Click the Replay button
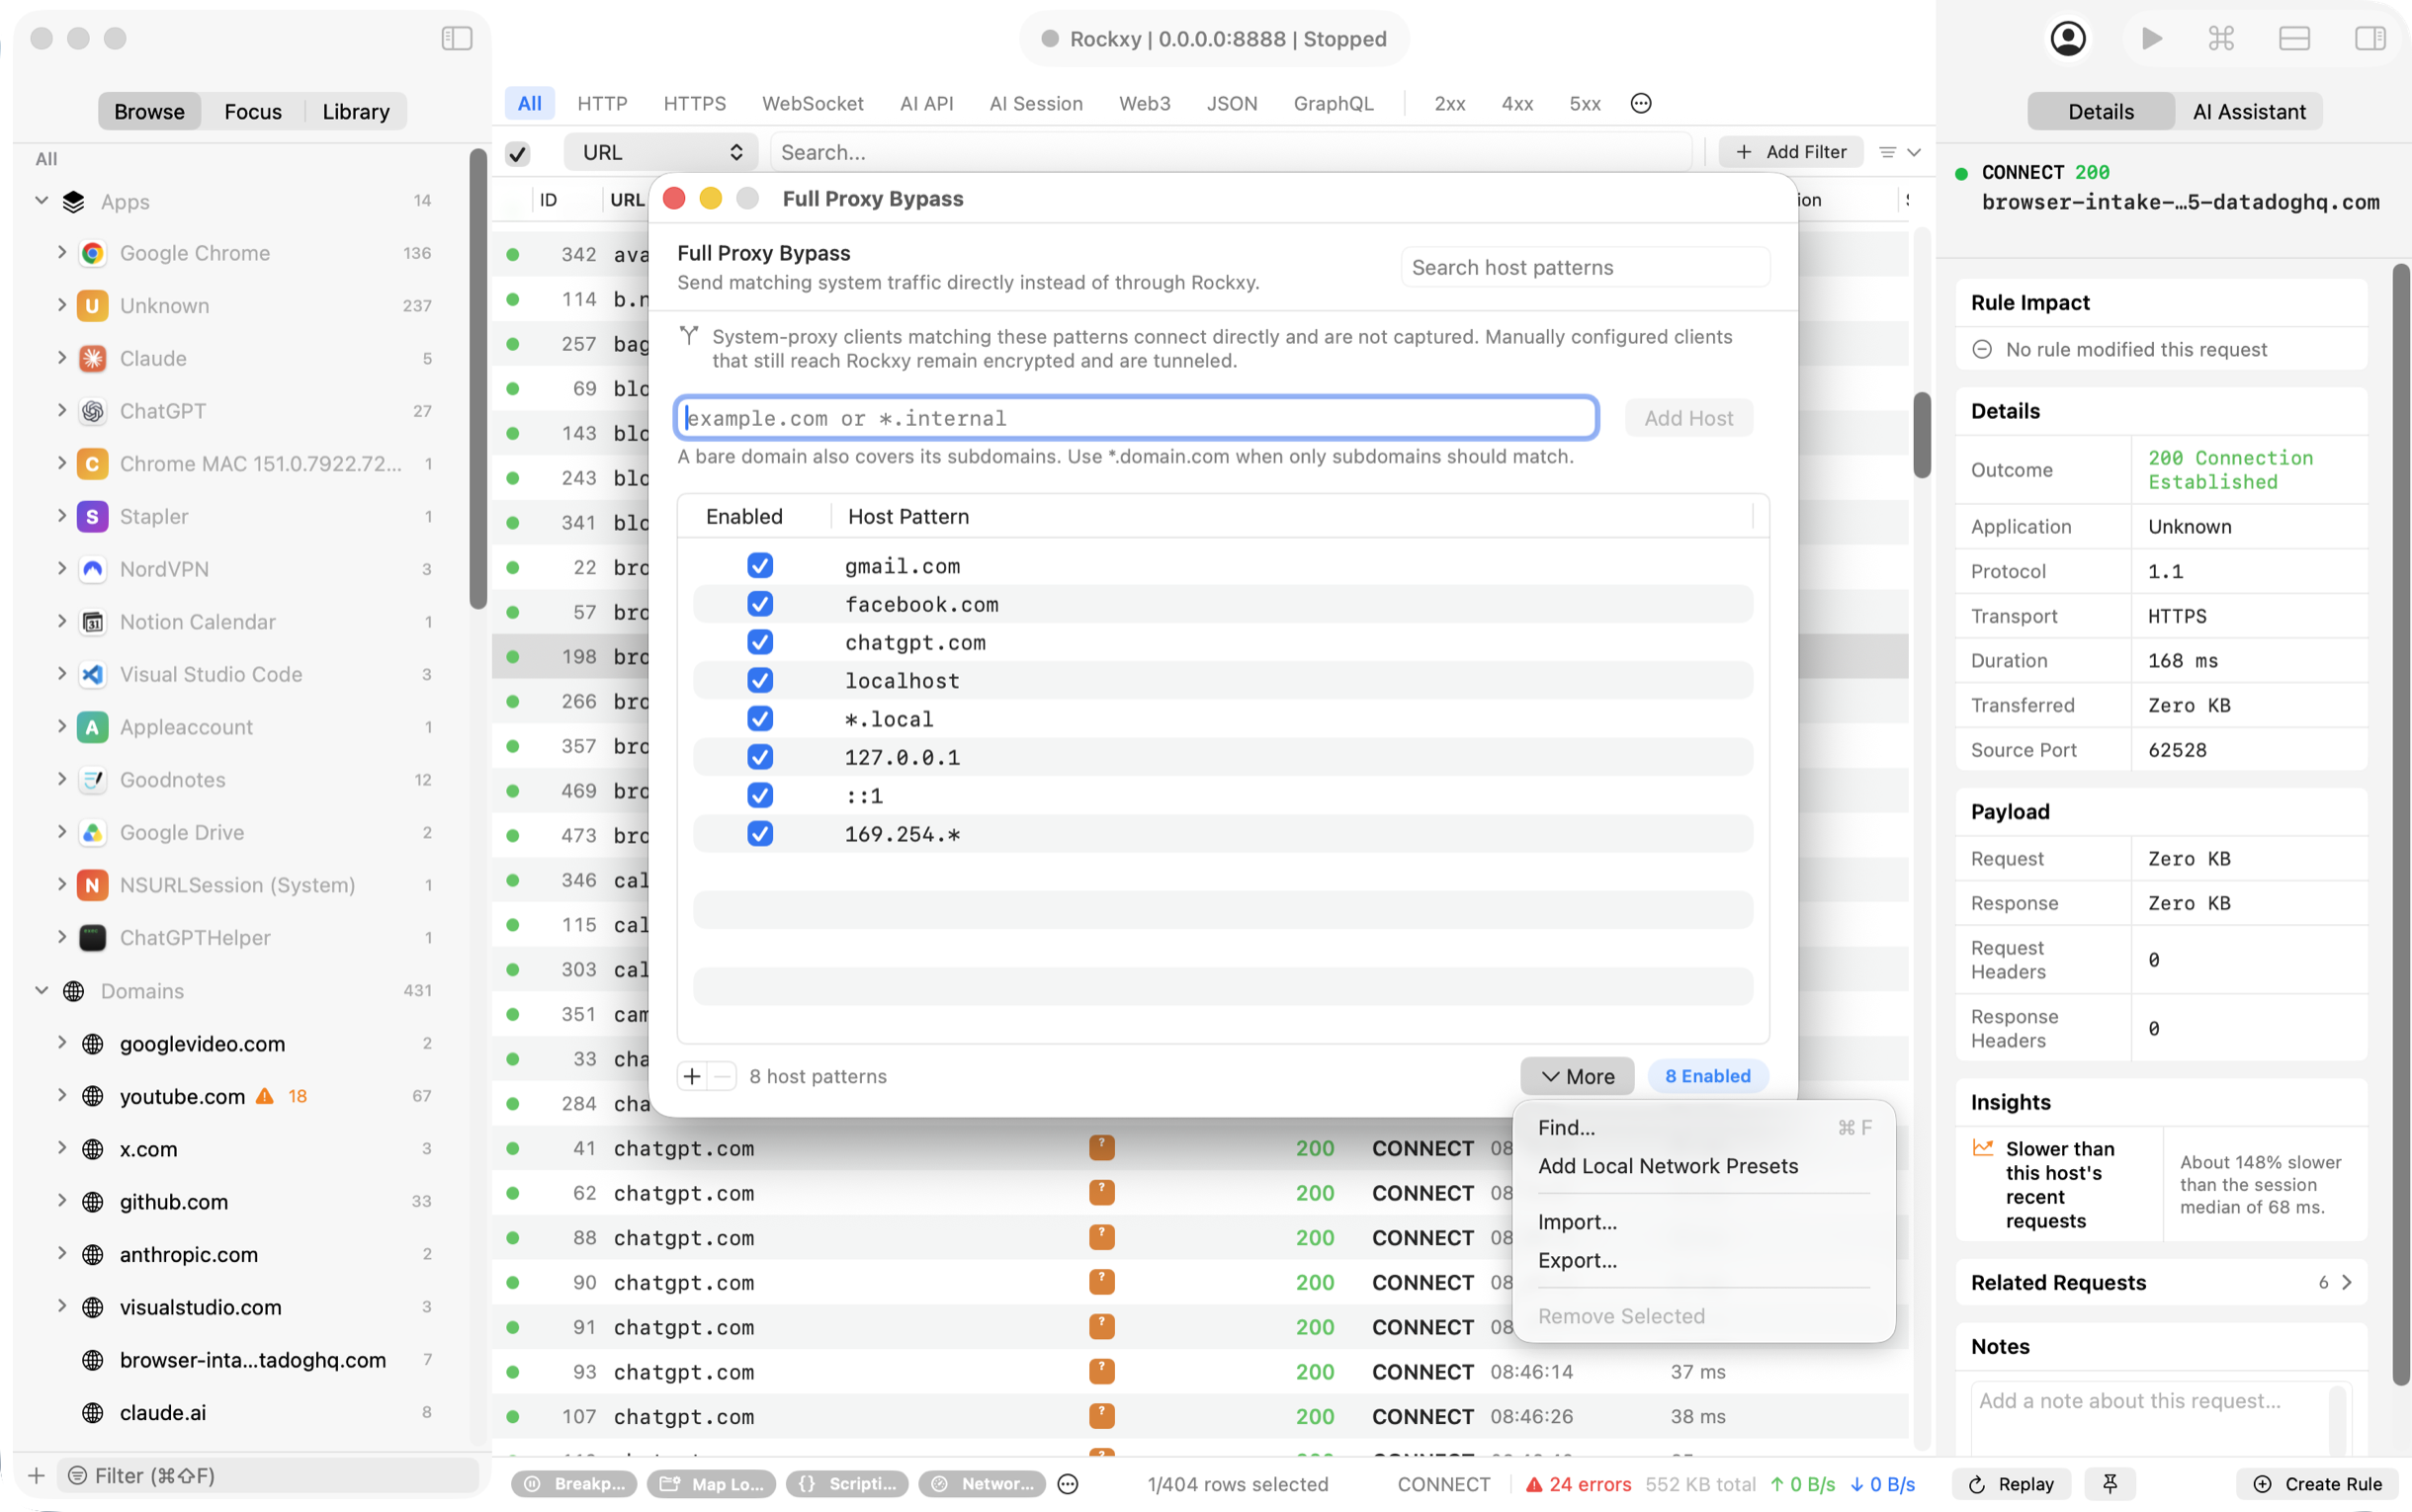Image resolution: width=2412 pixels, height=1512 pixels. point(2010,1484)
